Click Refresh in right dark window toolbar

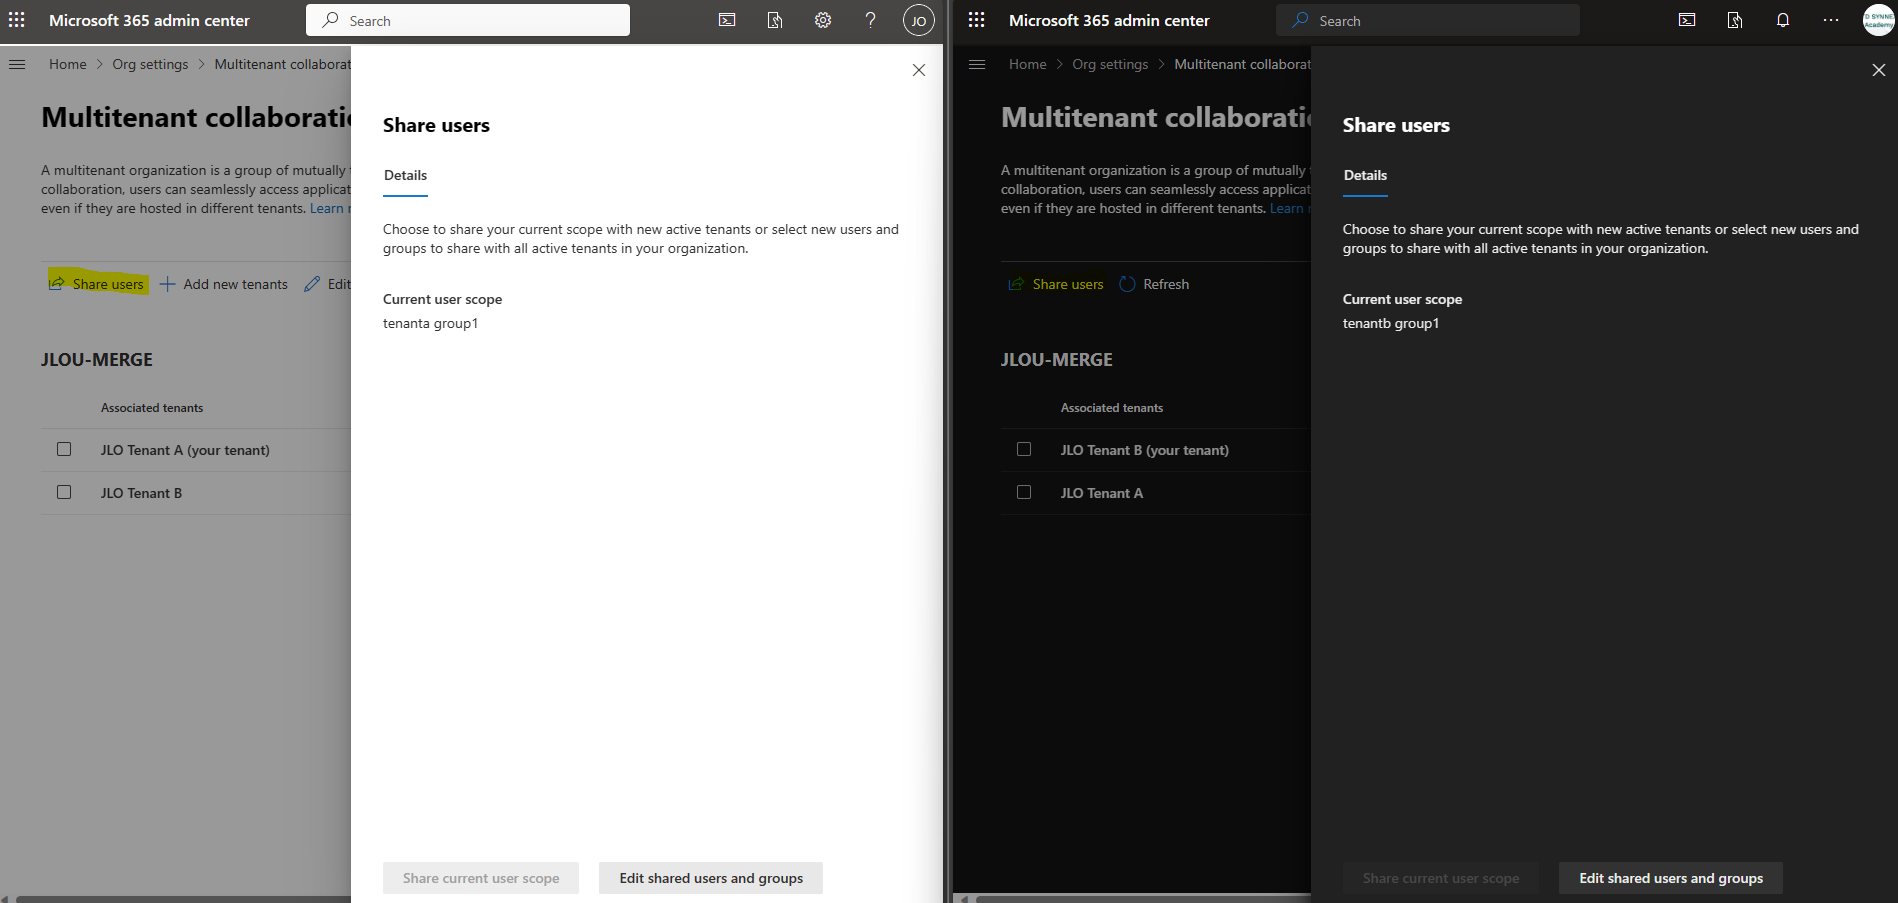click(1154, 284)
